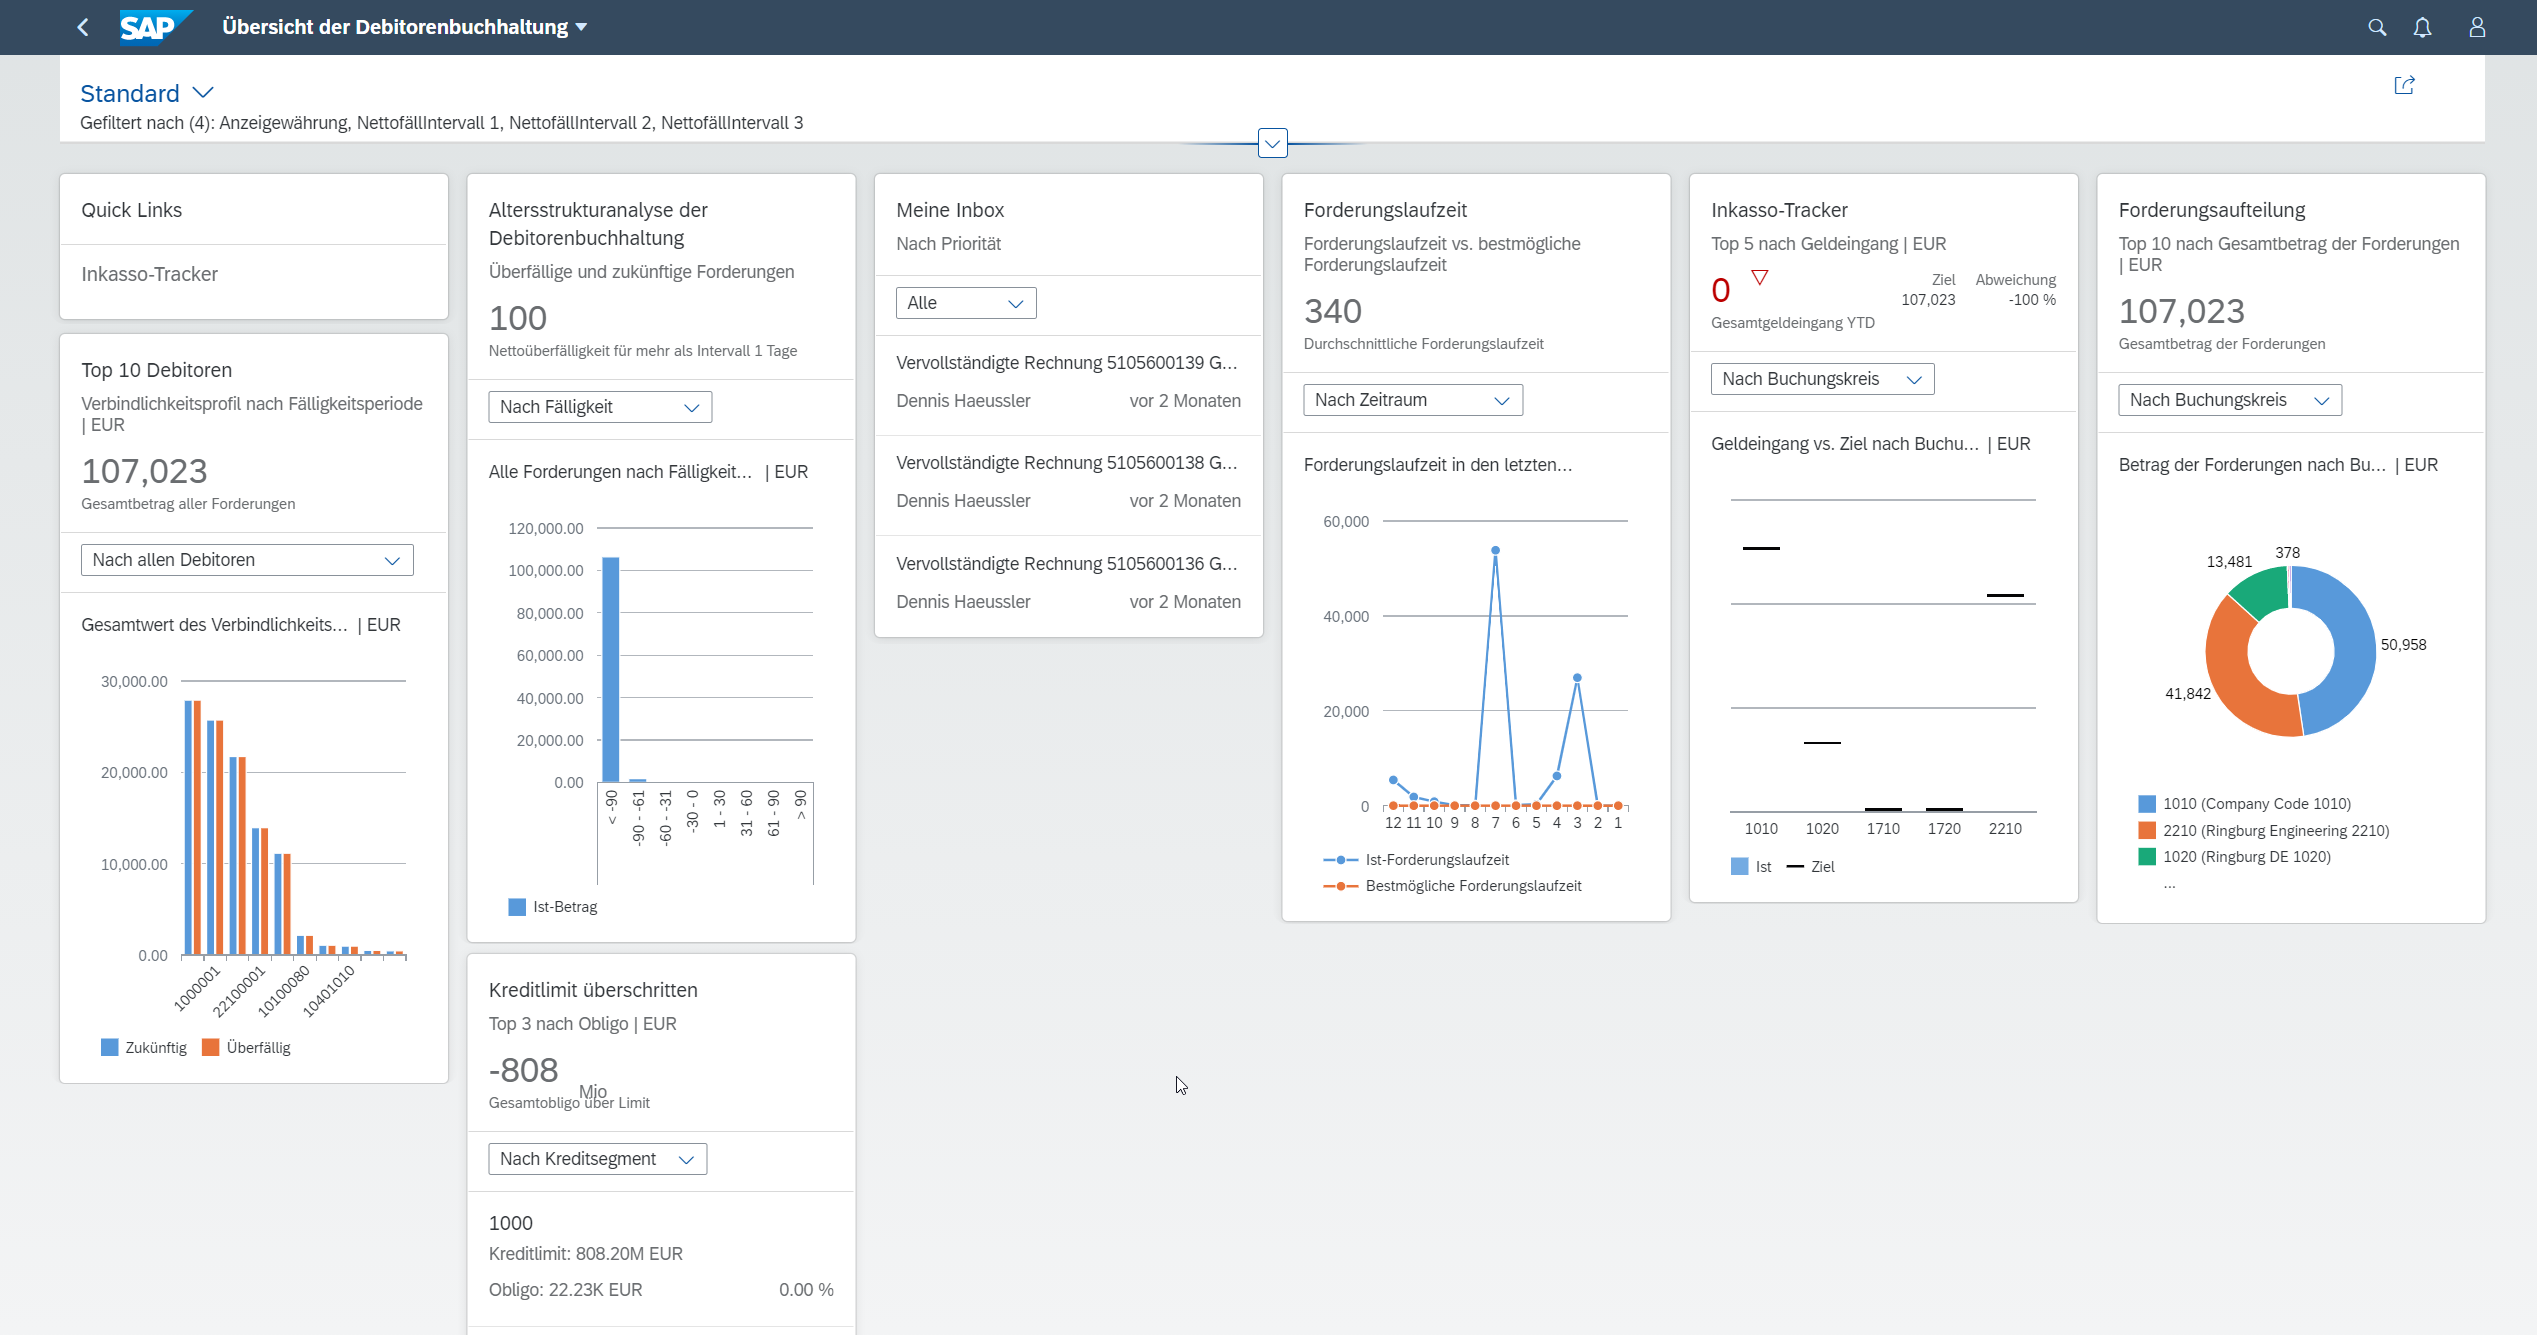Expand the filter bar header chevron

1272,144
